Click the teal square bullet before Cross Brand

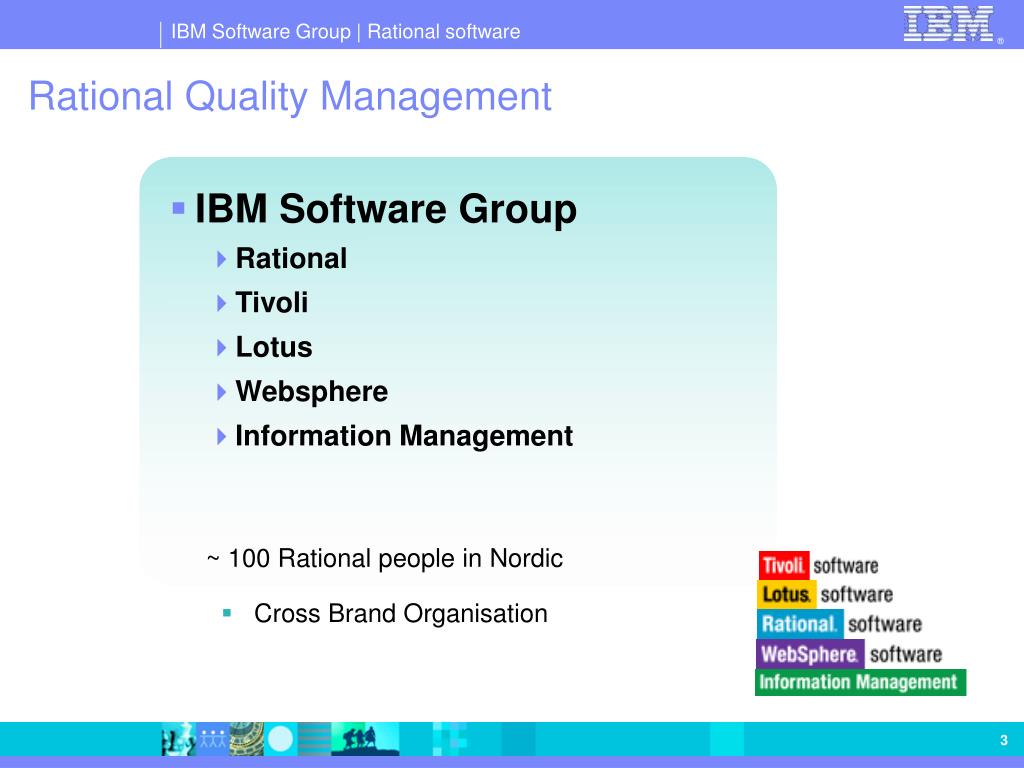227,613
